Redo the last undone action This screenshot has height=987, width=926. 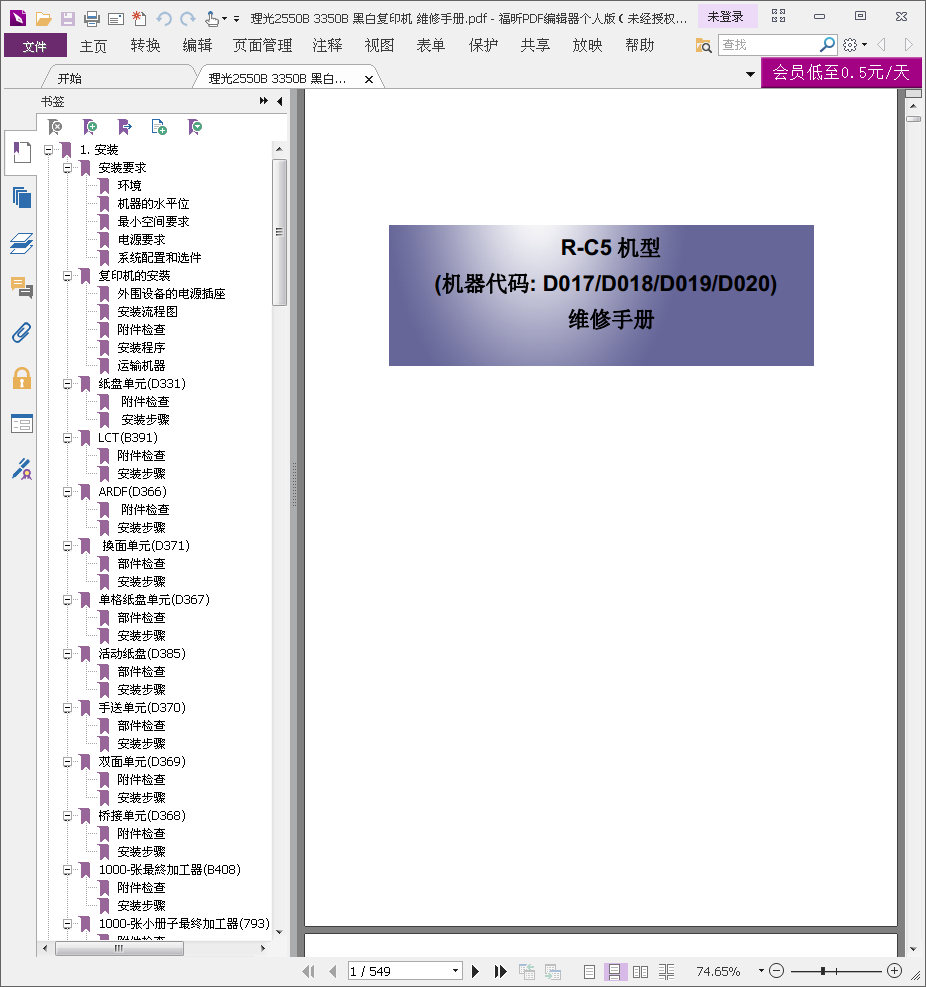pyautogui.click(x=188, y=18)
